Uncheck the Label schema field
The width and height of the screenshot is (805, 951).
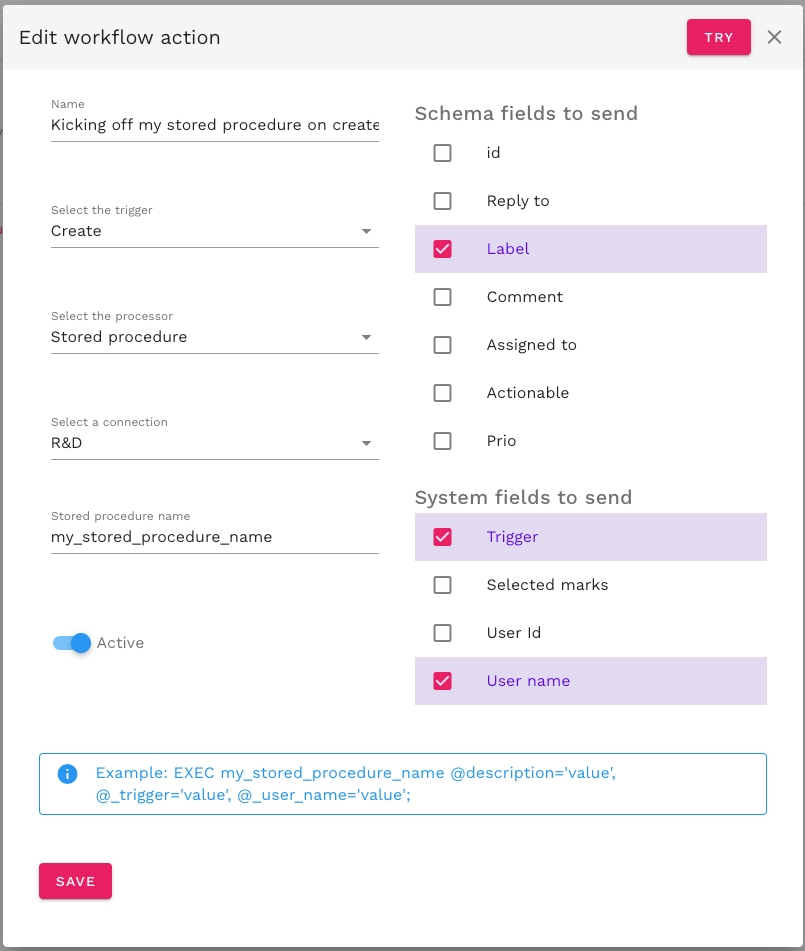point(442,249)
